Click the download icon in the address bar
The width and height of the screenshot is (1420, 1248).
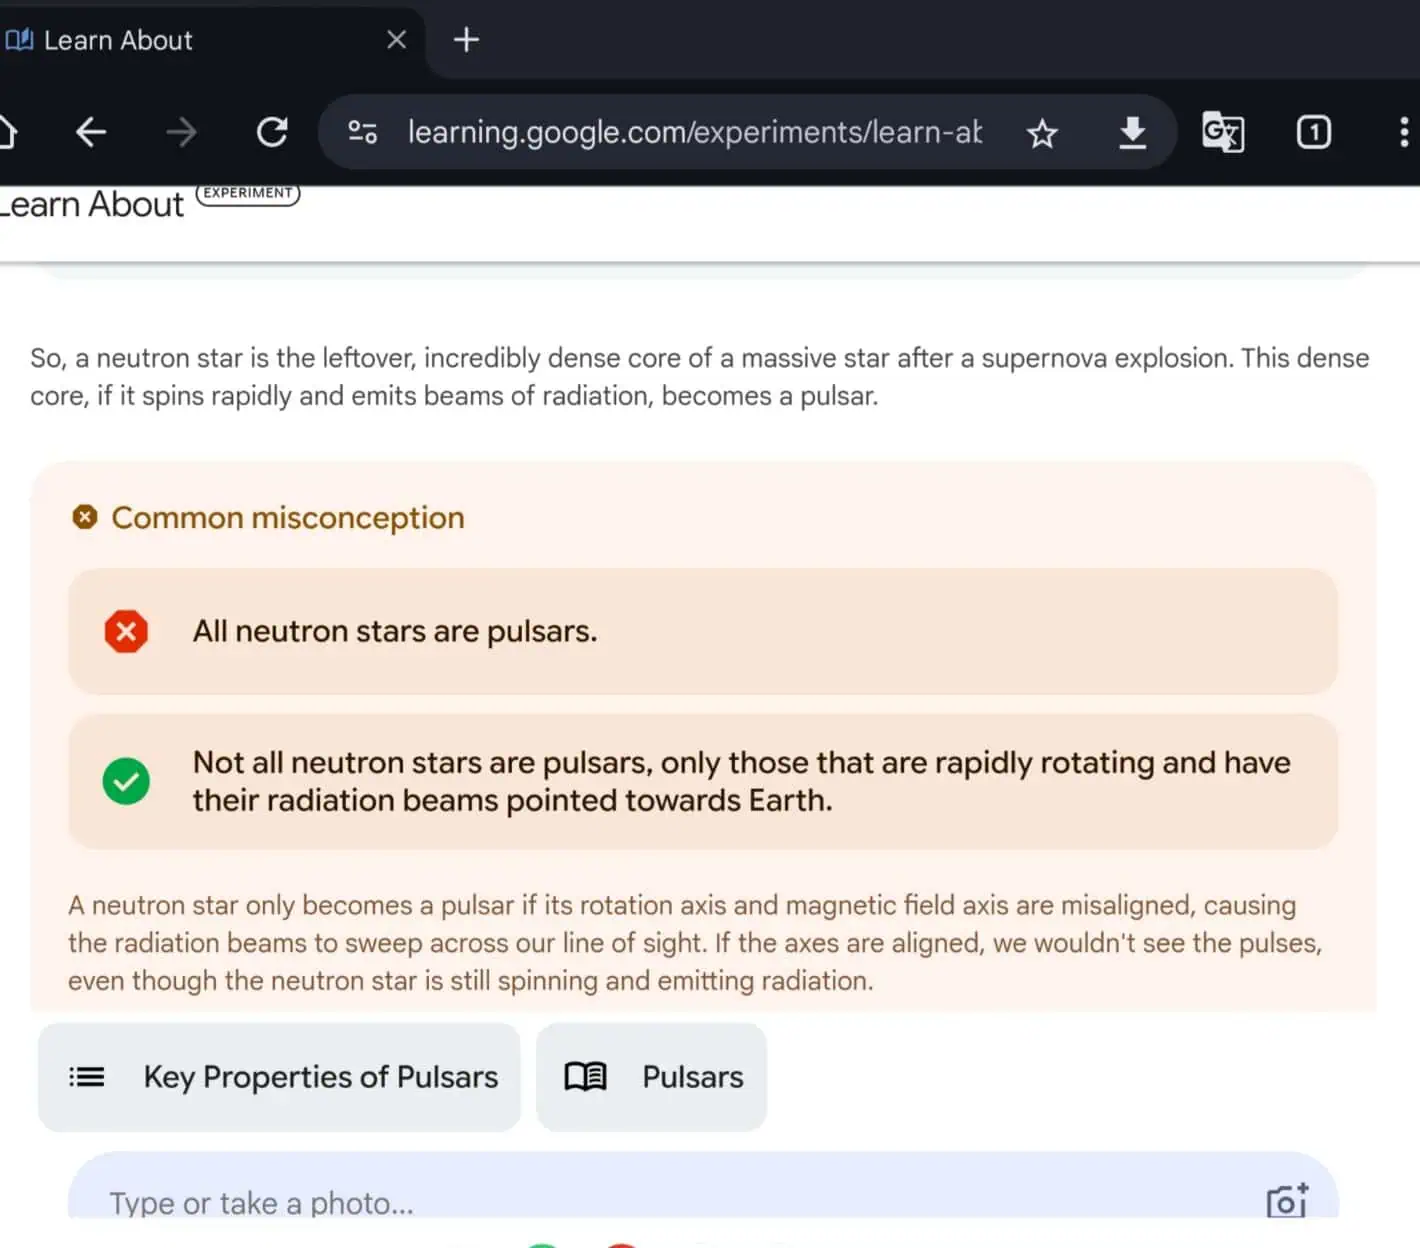point(1132,132)
